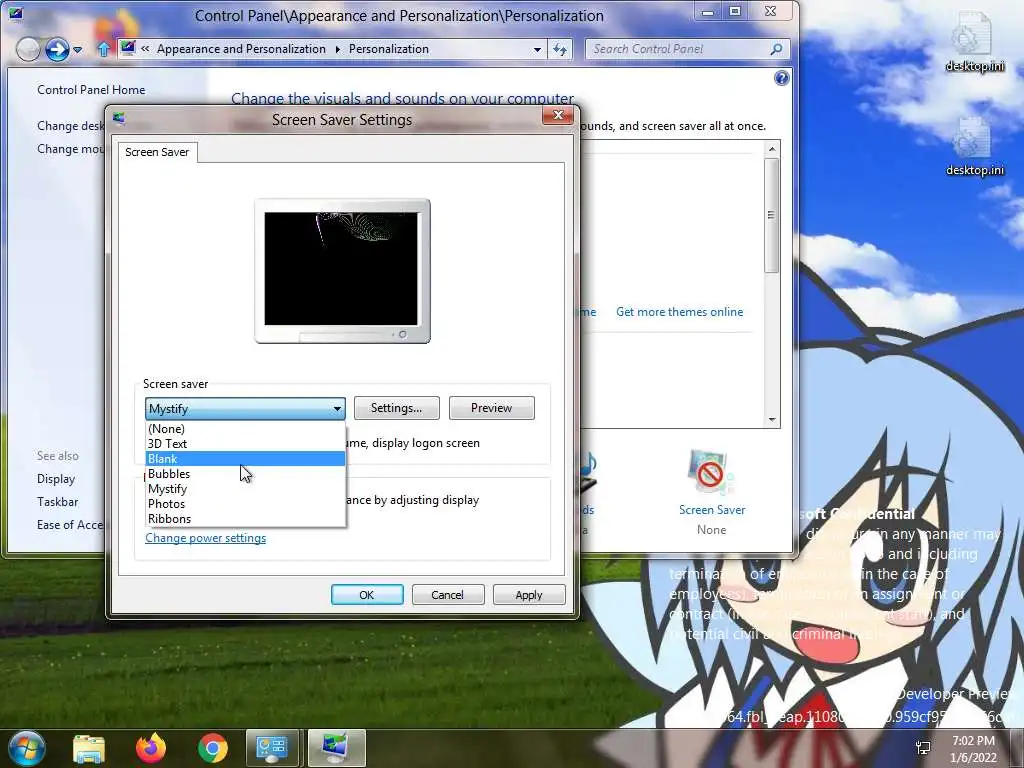Pick Ribbons from the screen saver list
This screenshot has width=1024, height=768.
point(245,519)
